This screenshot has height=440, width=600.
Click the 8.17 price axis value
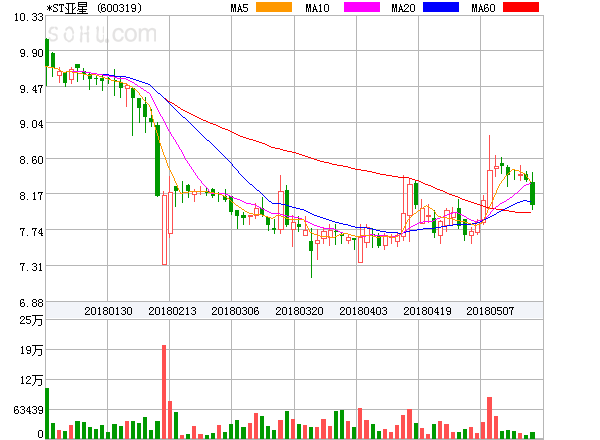[x=31, y=196]
